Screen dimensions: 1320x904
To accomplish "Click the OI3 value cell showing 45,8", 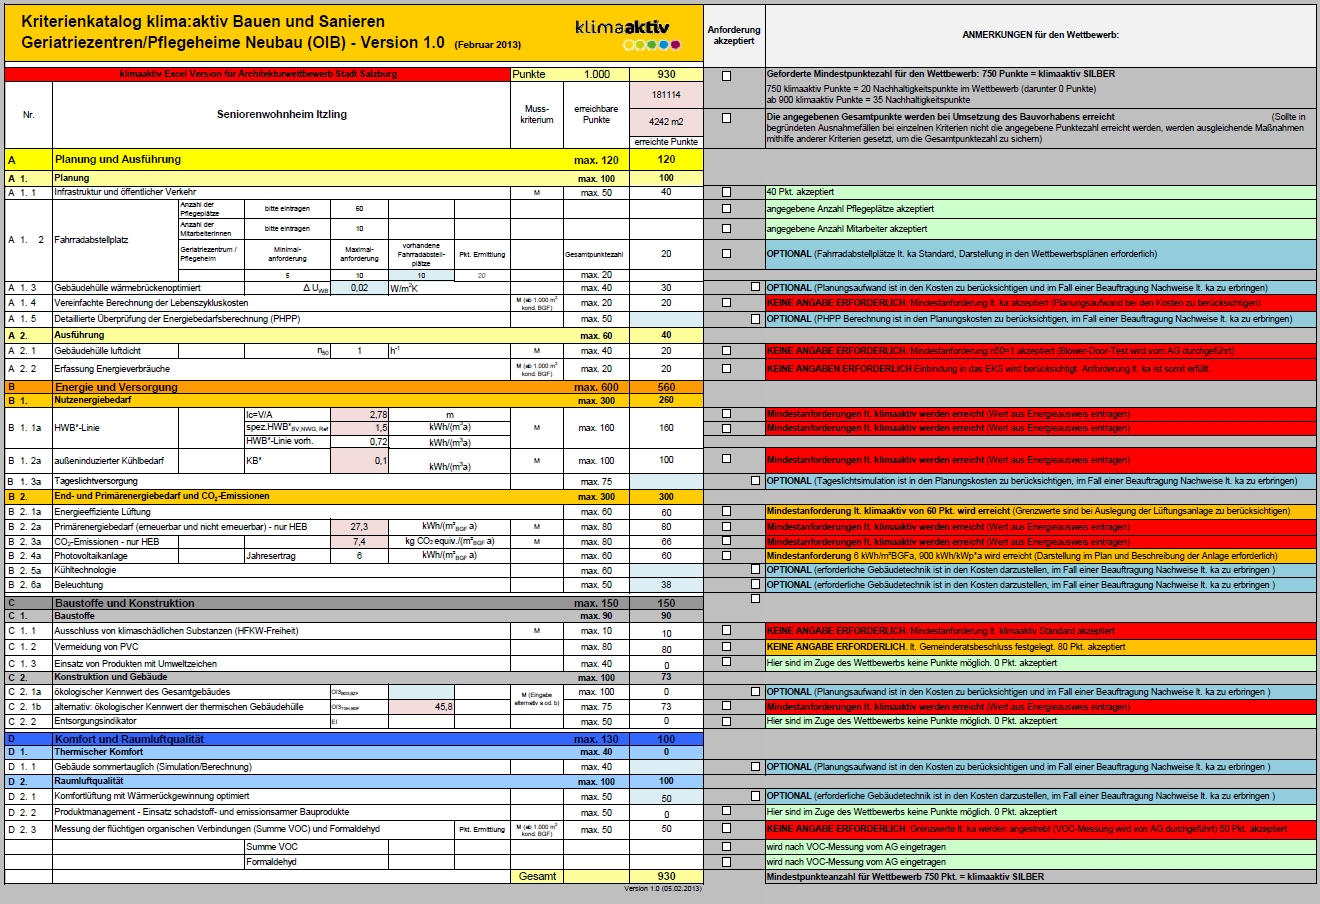I will 421,707.
